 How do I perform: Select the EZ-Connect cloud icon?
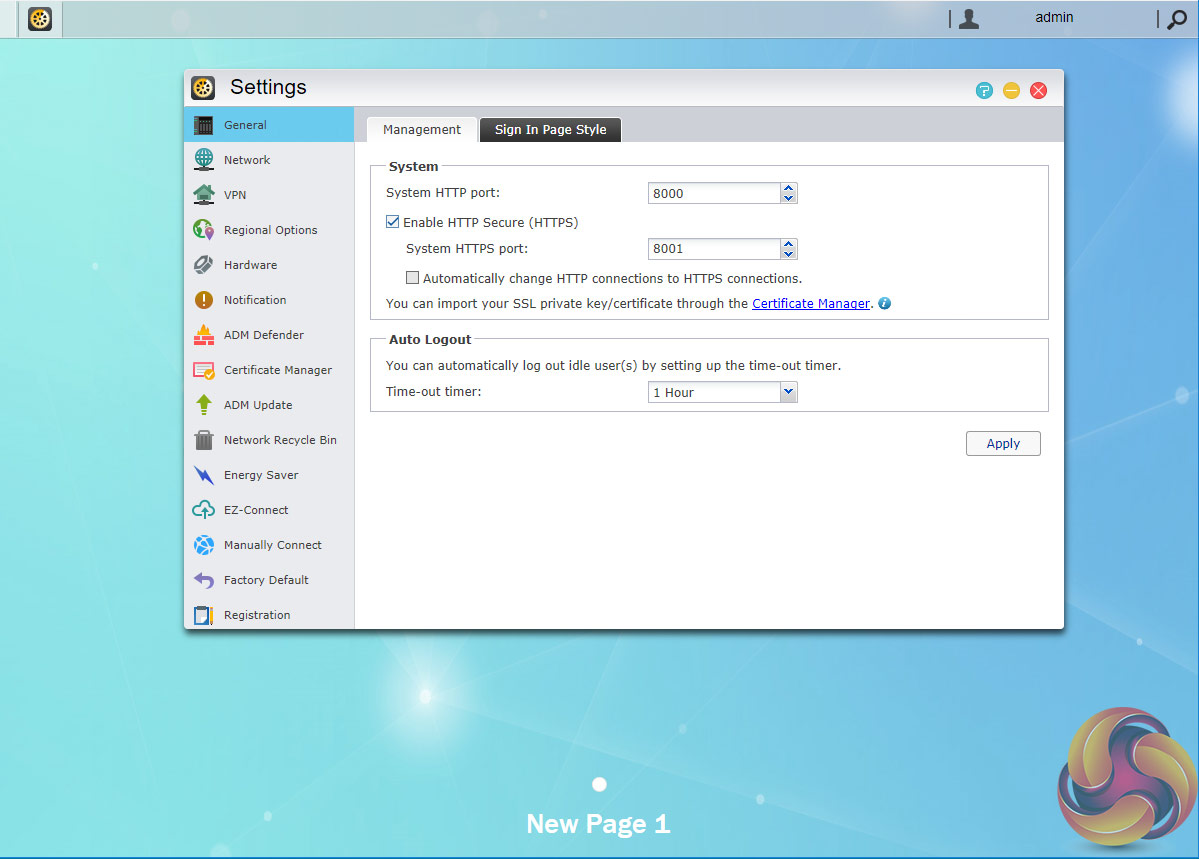click(x=204, y=510)
